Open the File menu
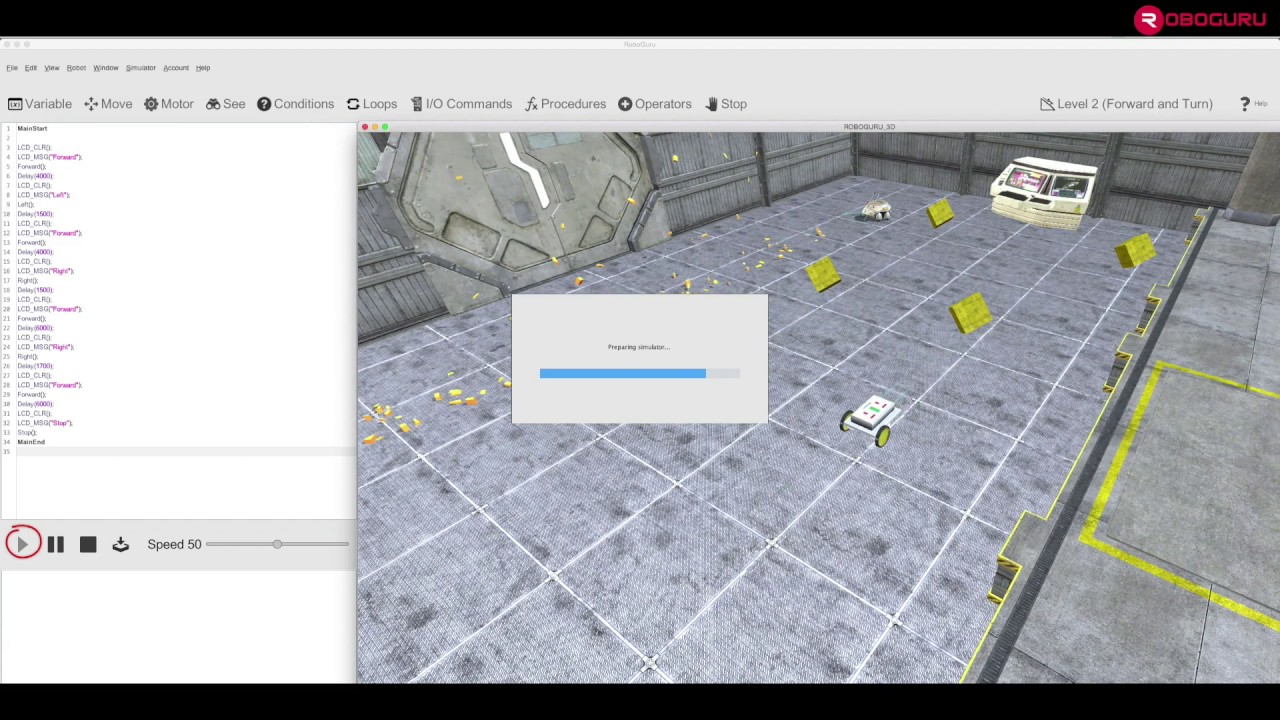This screenshot has width=1280, height=720. [12, 68]
